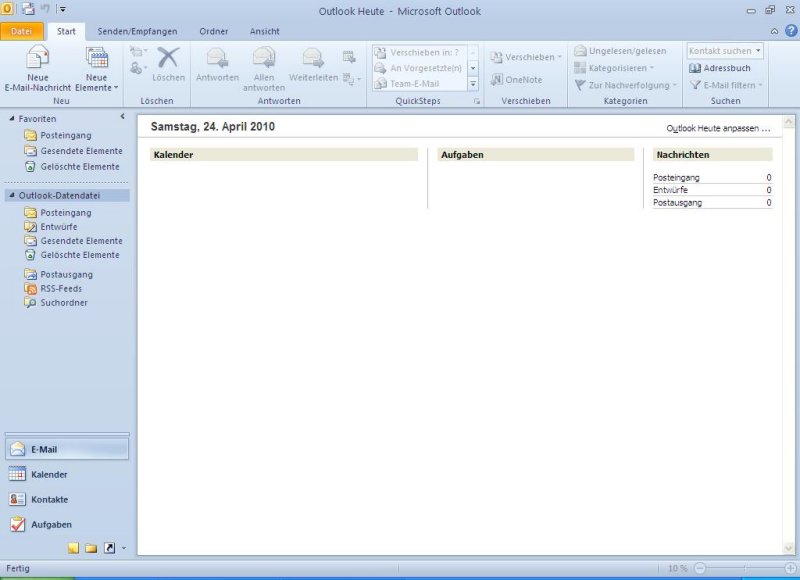Go to Aufgaben in the navigation pane

[x=50, y=524]
